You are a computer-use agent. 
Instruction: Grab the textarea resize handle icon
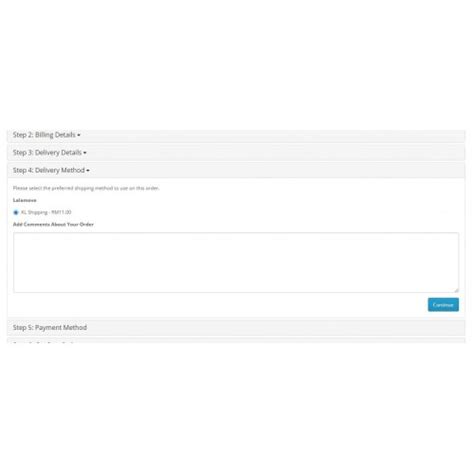(456, 290)
